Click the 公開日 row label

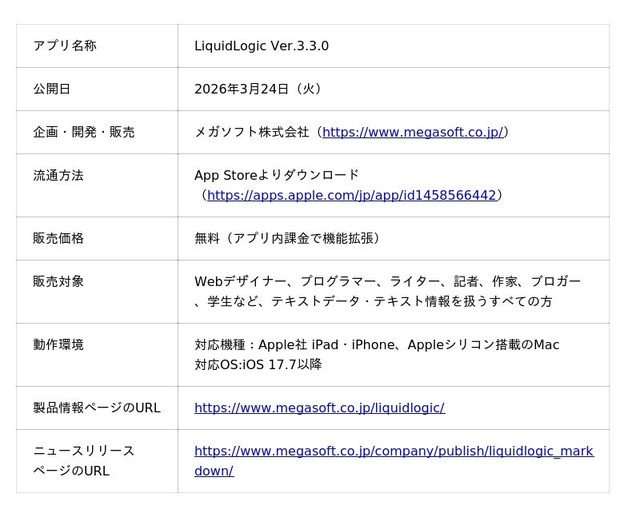pos(52,89)
